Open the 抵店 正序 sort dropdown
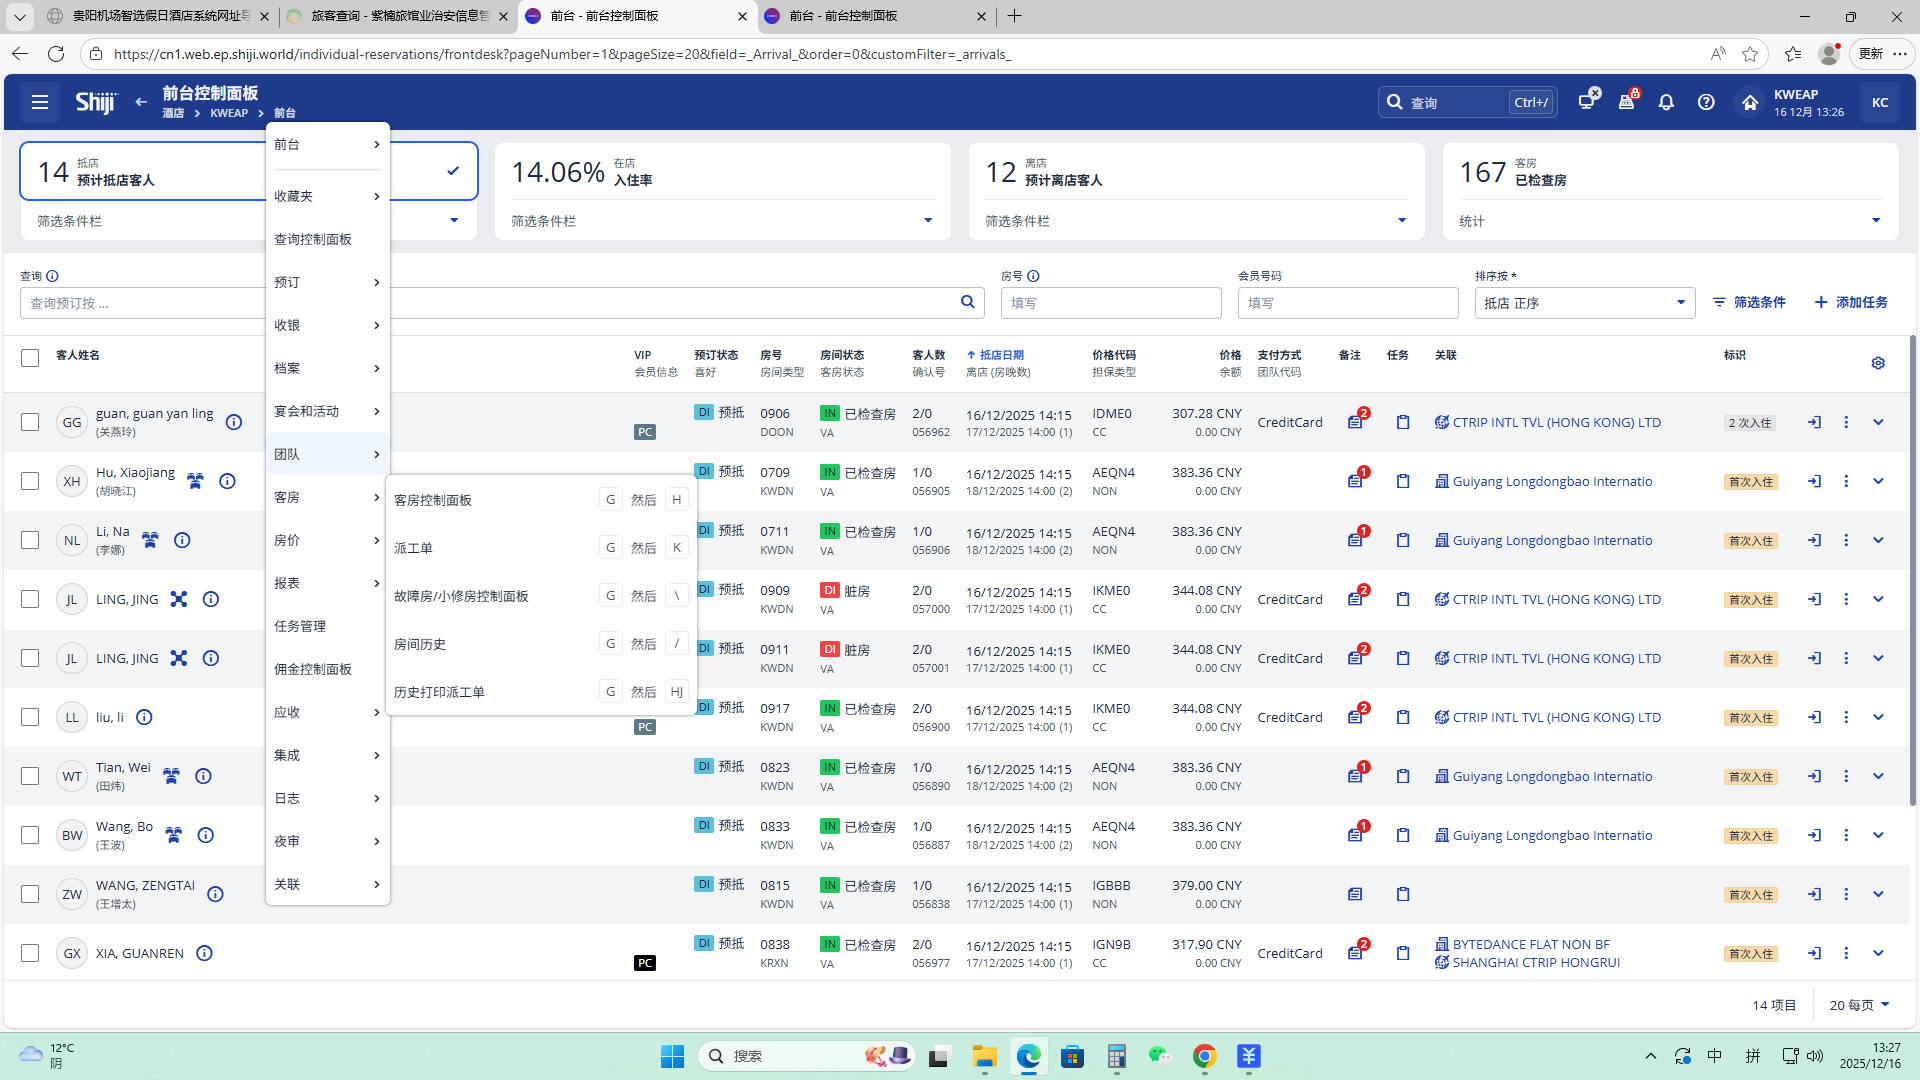 [x=1584, y=303]
